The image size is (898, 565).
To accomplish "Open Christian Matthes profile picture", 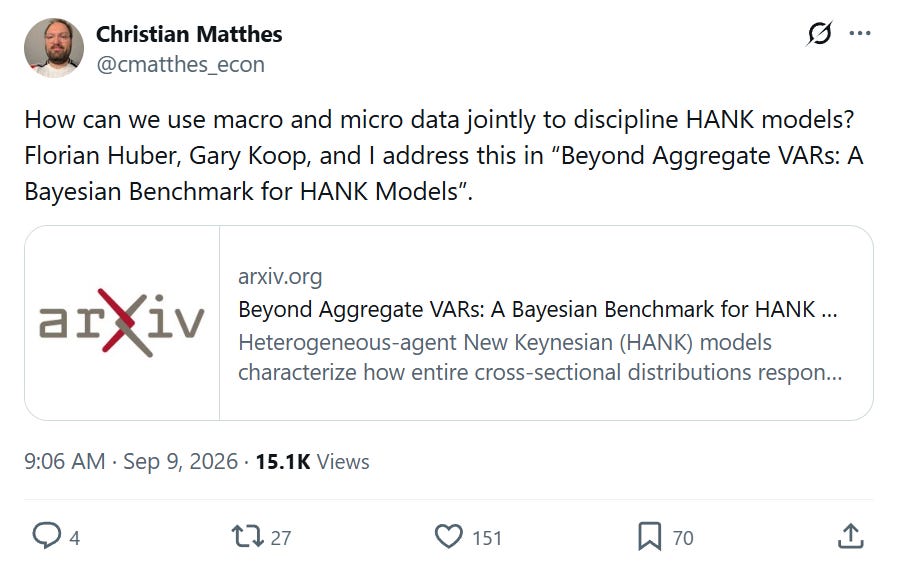I will click(54, 48).
